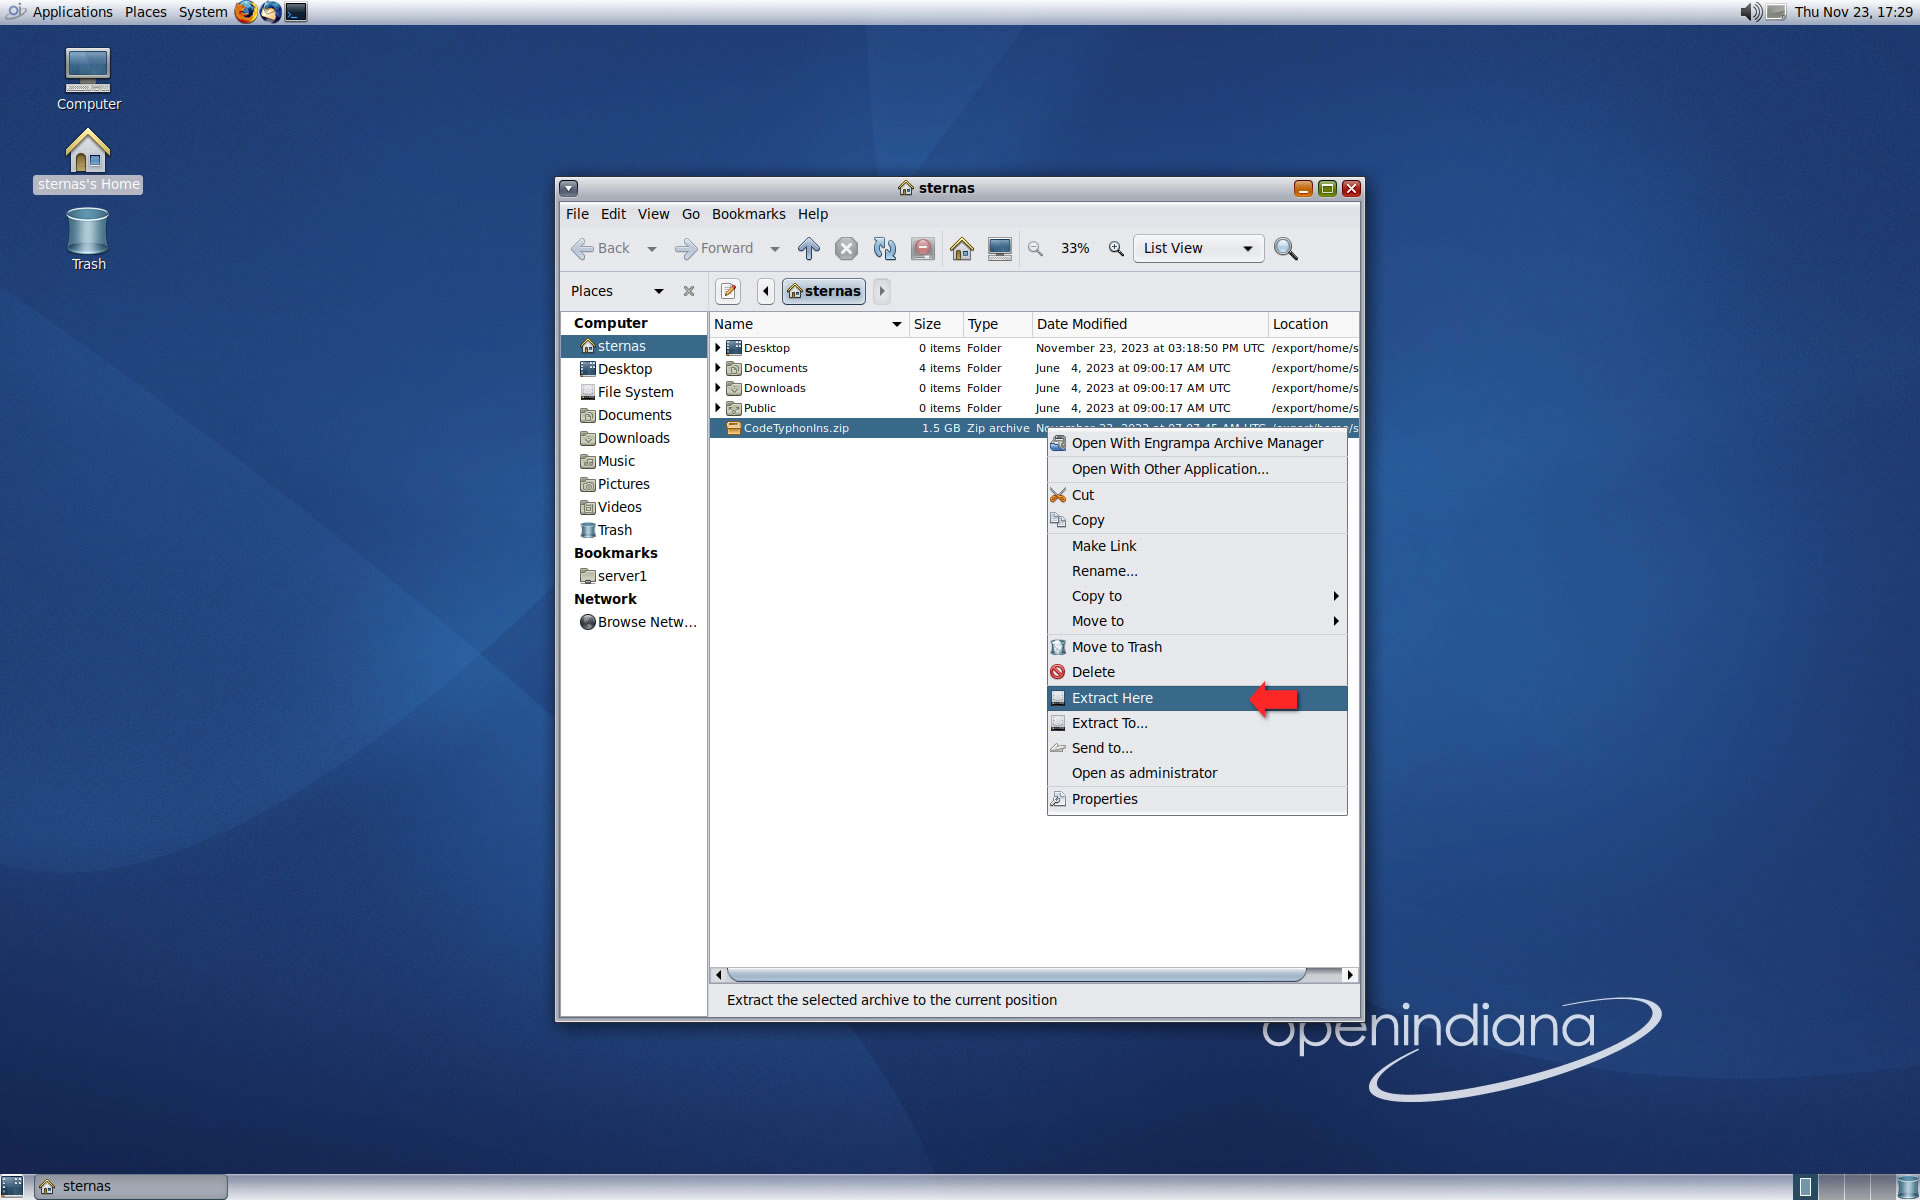Screen dimensions: 1920x1200
Task: Open Properties from context menu
Action: pyautogui.click(x=1197, y=799)
